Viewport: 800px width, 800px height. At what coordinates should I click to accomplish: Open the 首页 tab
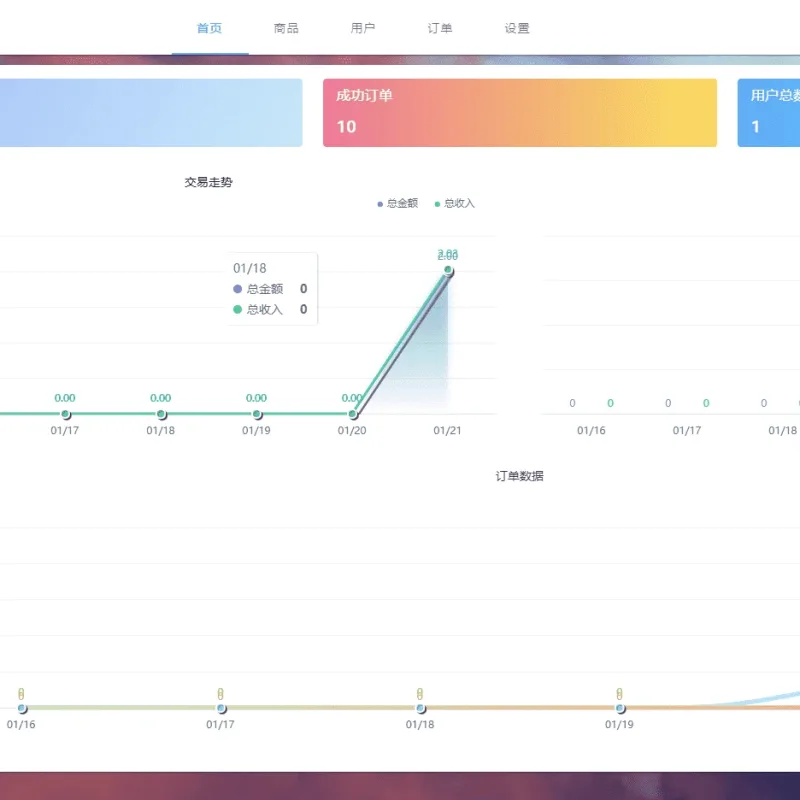210,29
